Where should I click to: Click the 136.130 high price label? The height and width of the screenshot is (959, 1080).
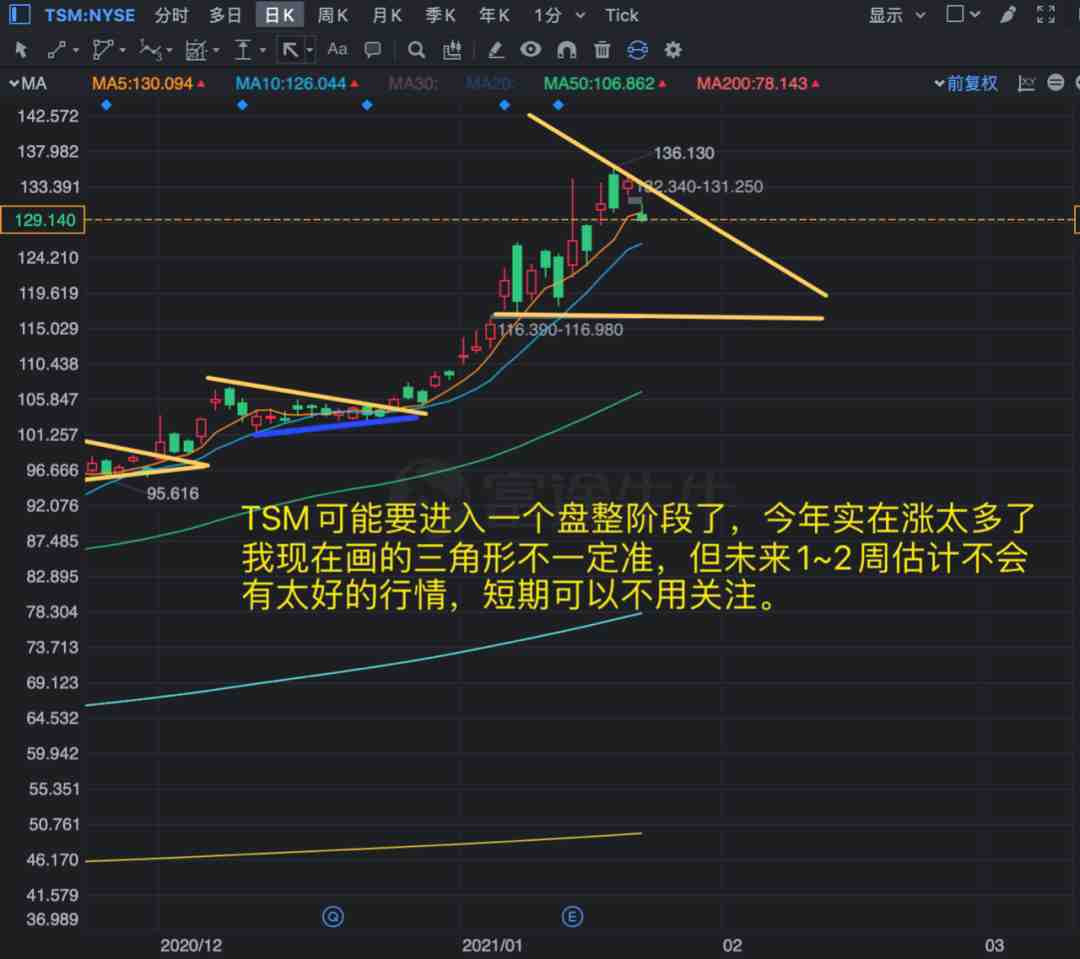683,153
